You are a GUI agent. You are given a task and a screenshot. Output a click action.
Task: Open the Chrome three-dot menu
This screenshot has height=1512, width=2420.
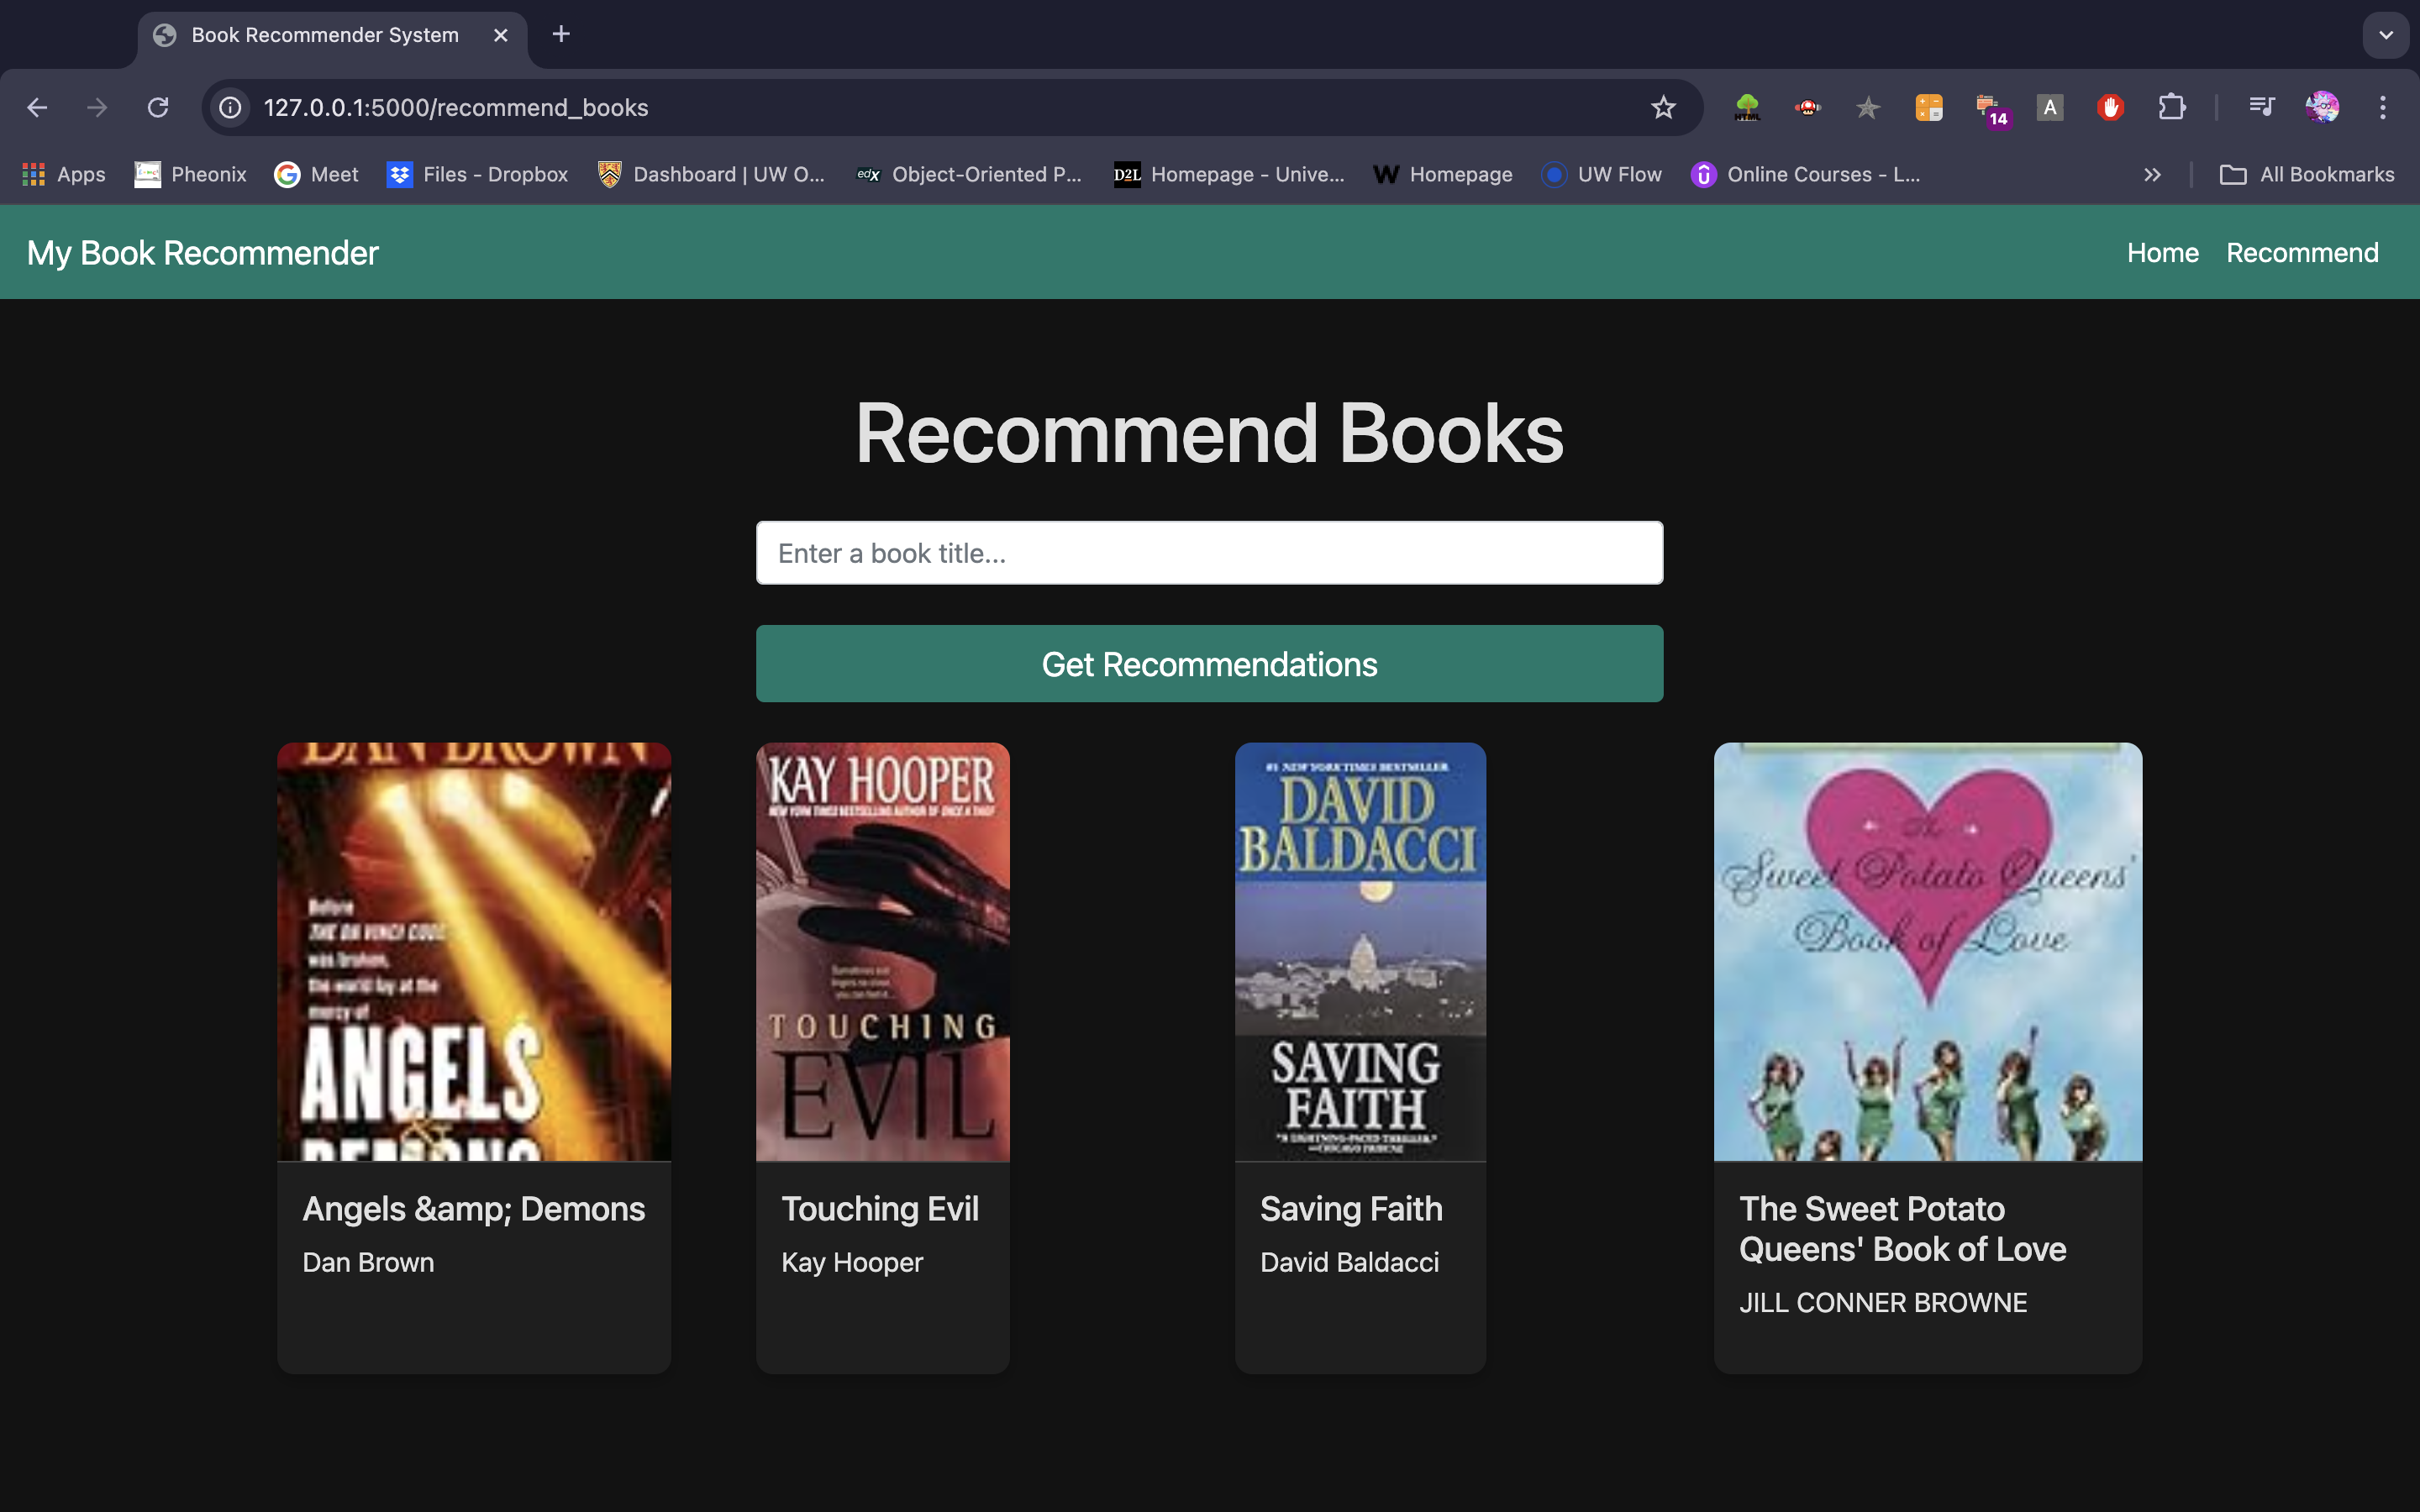(x=2383, y=107)
